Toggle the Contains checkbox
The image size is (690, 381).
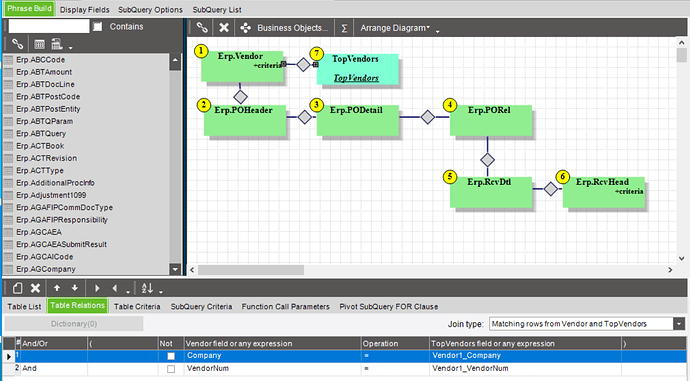pos(97,27)
